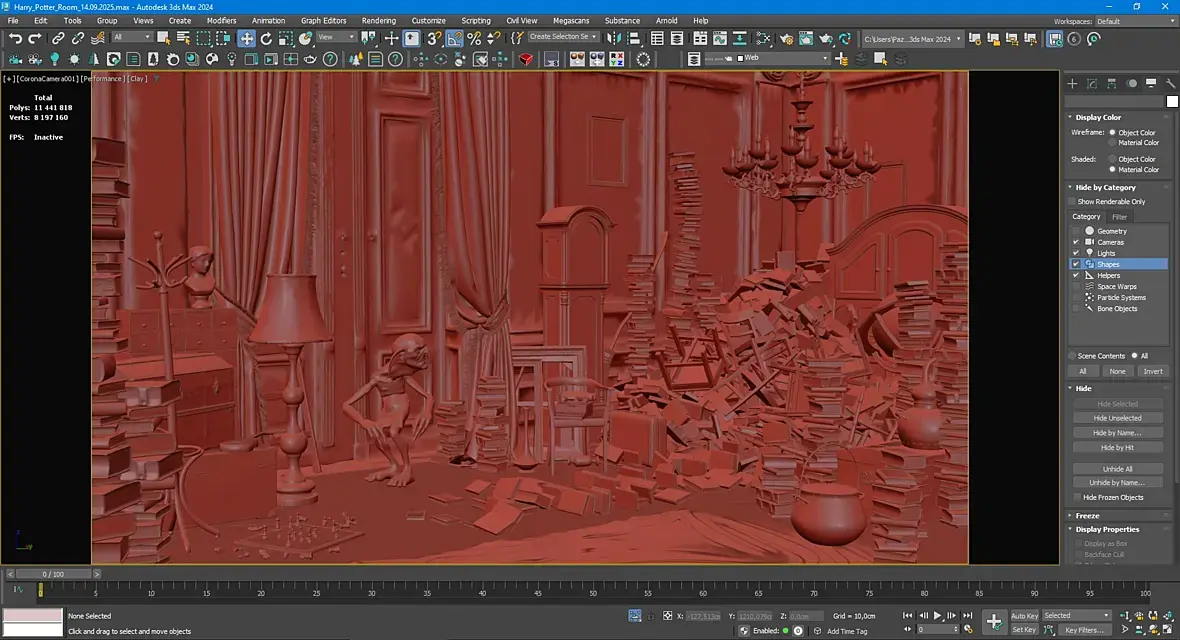The height and width of the screenshot is (640, 1180).
Task: Uncheck the Cameras category checkbox
Action: [1076, 242]
